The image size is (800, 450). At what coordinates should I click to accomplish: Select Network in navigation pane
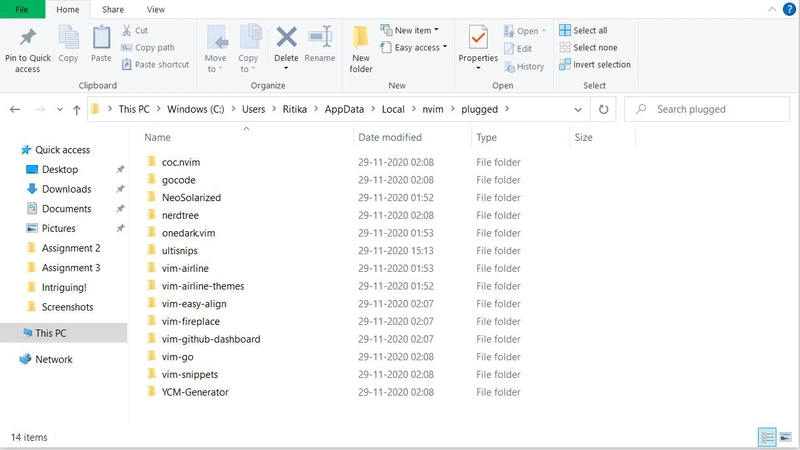click(54, 359)
